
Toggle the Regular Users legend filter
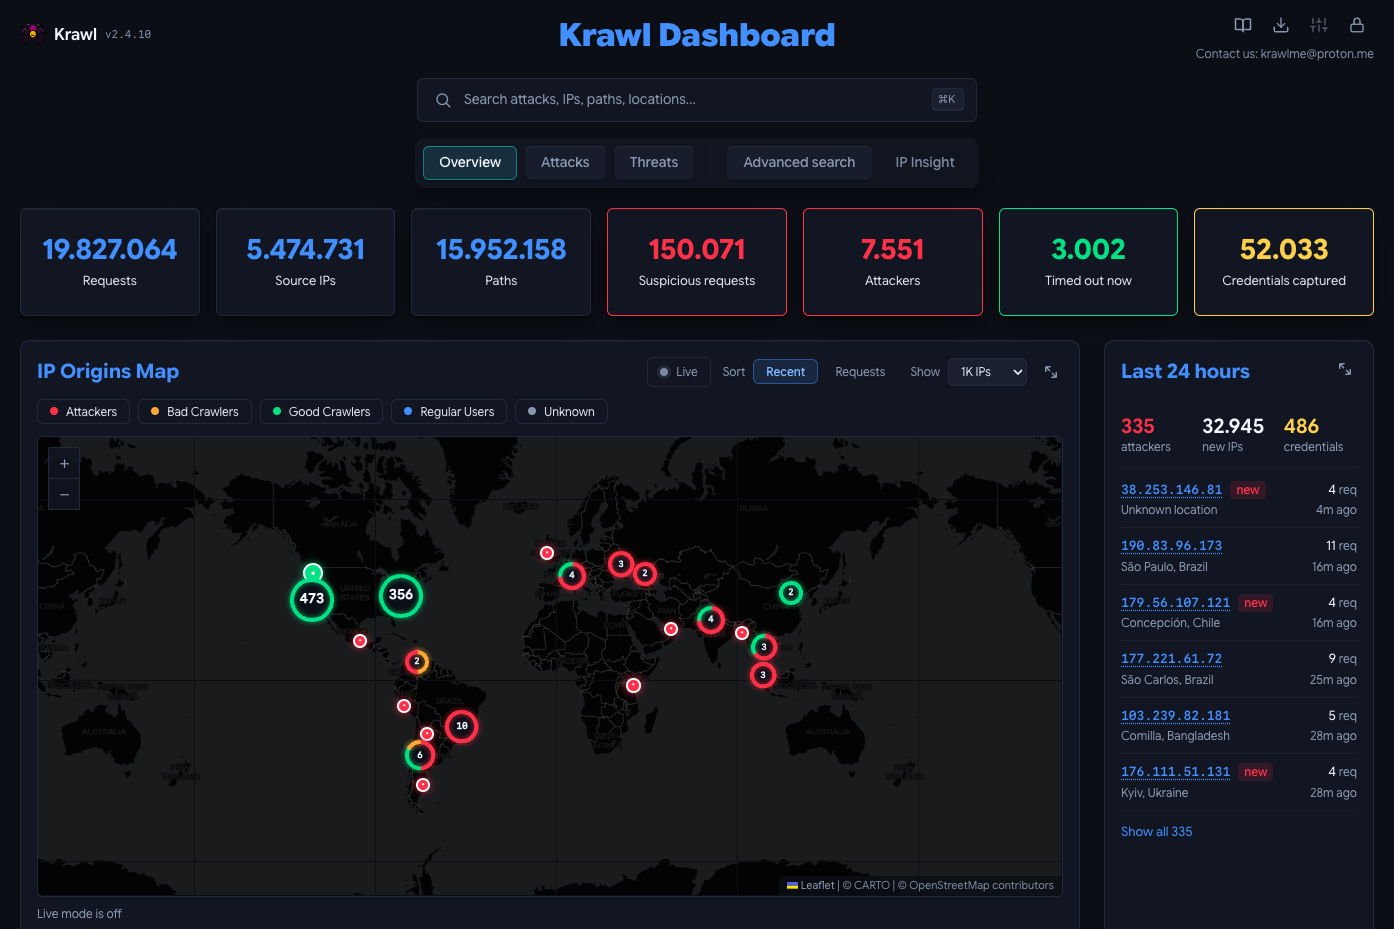tap(449, 412)
